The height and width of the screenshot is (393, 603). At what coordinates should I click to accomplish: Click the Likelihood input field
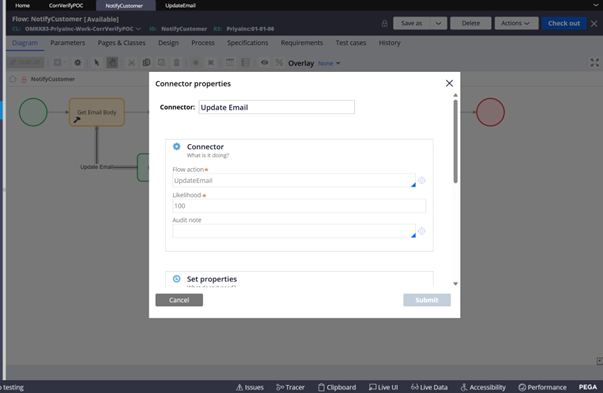coord(299,206)
